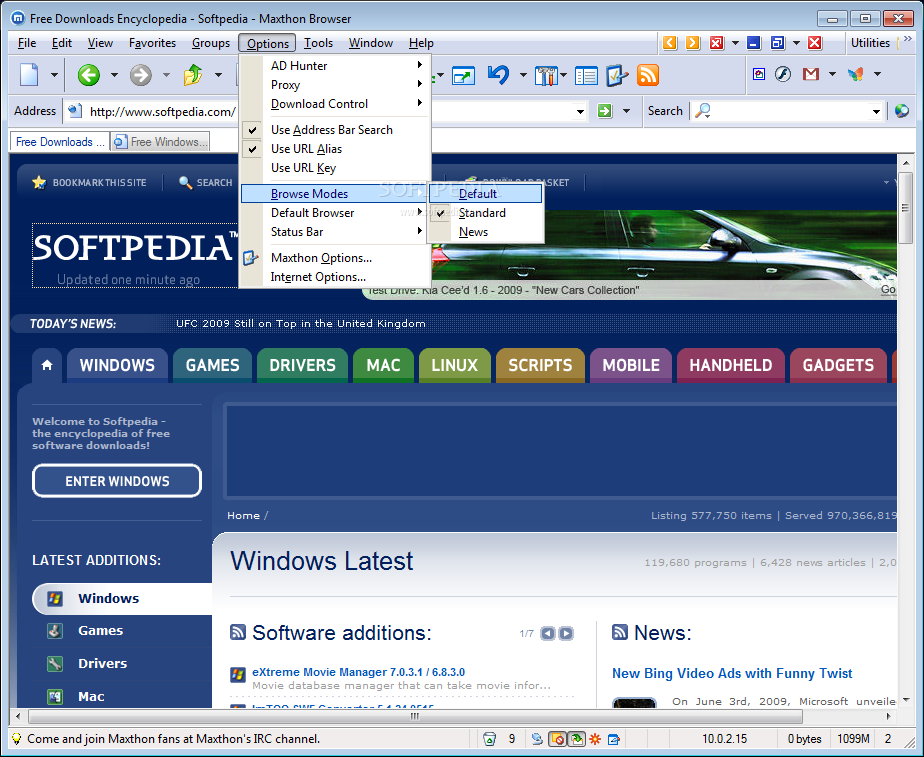This screenshot has height=757, width=924.
Task: Click the Gmail envelope toolbar icon
Action: click(811, 74)
